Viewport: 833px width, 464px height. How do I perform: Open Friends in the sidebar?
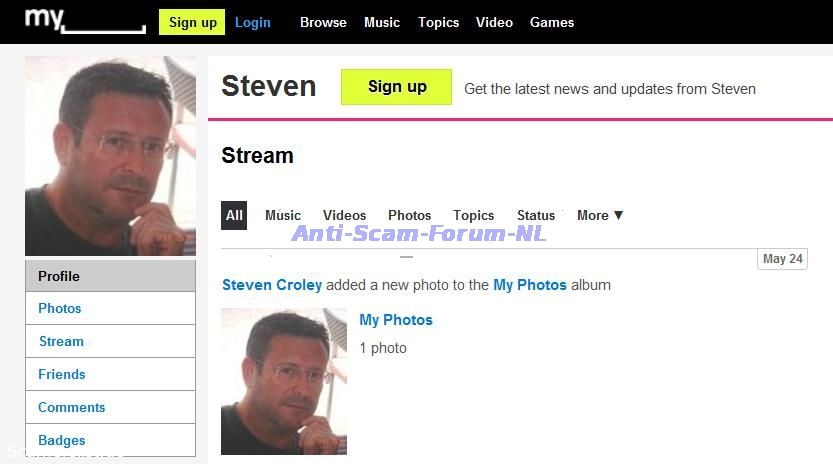pyautogui.click(x=62, y=374)
